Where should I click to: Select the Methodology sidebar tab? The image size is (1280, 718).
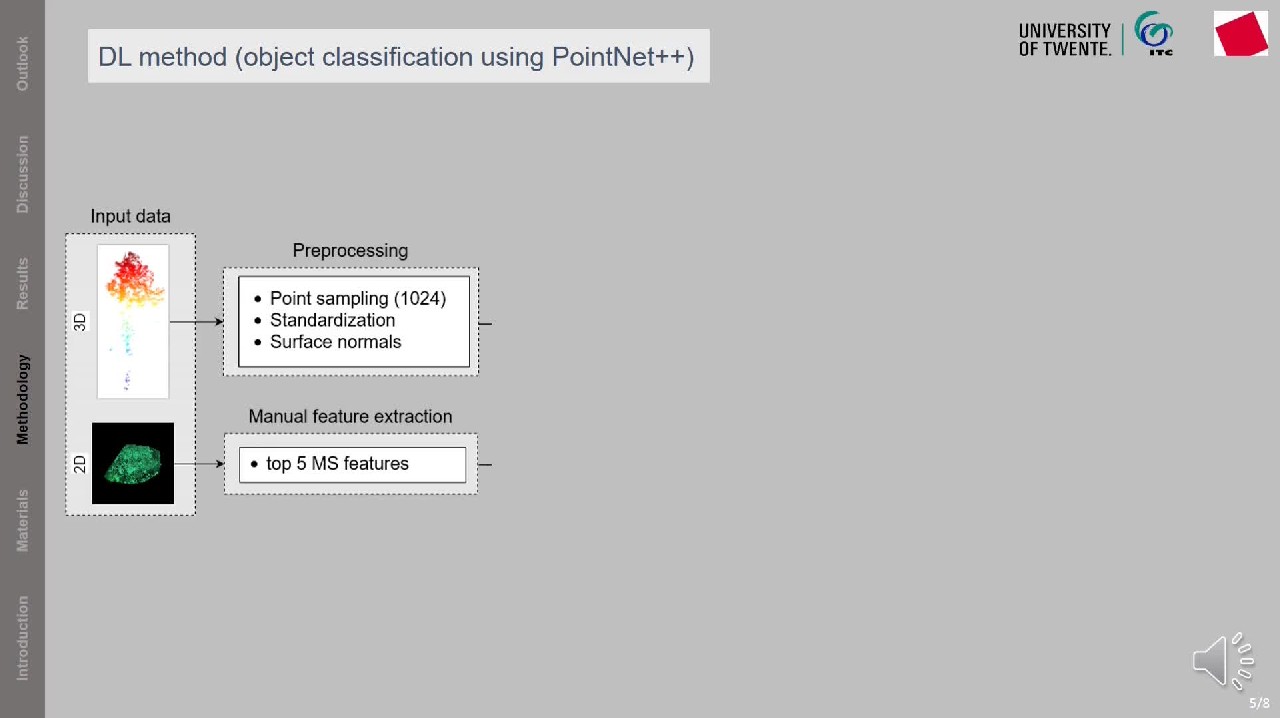22,399
